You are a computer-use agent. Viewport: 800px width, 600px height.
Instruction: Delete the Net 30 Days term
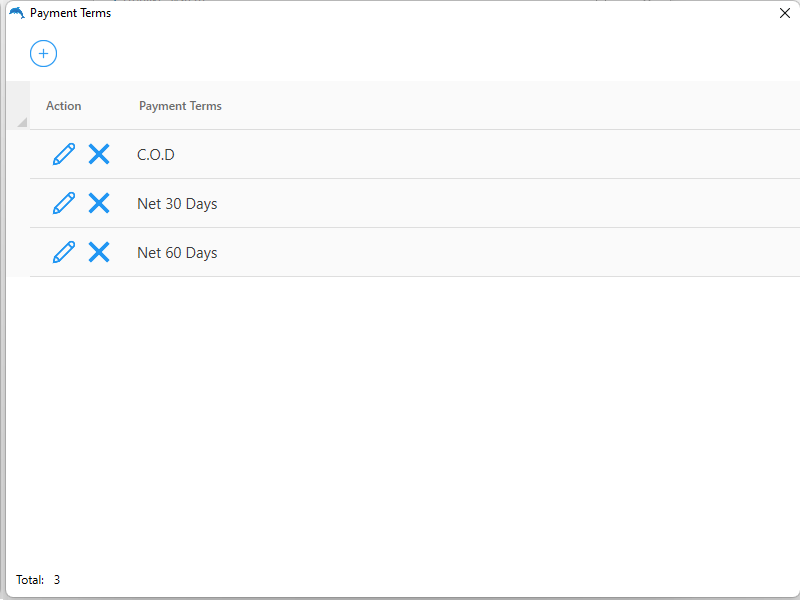pos(99,203)
